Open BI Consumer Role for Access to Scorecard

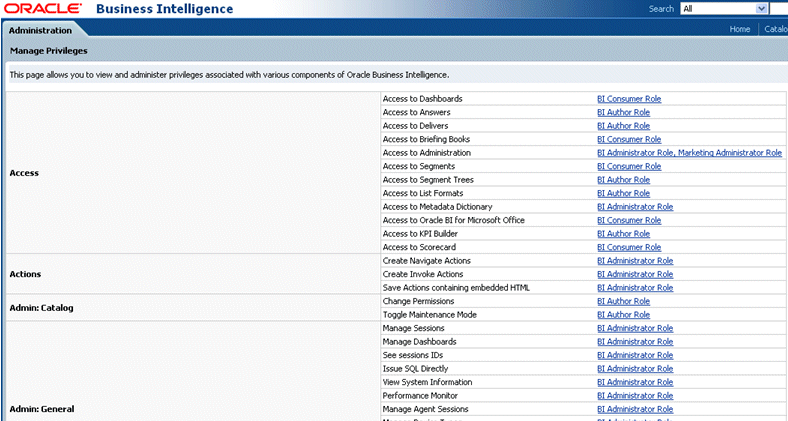click(629, 247)
